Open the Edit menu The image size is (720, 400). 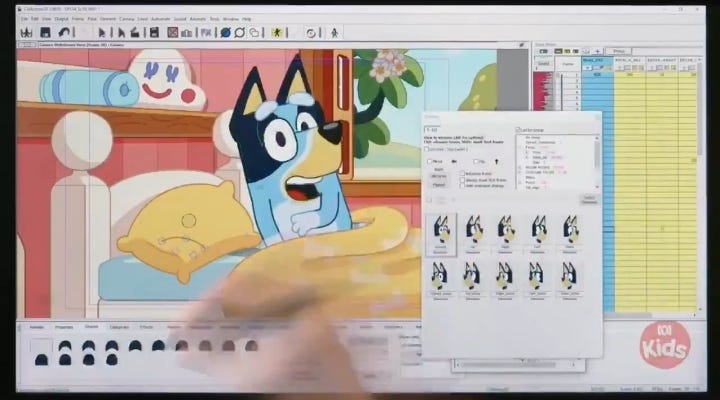tap(35, 19)
